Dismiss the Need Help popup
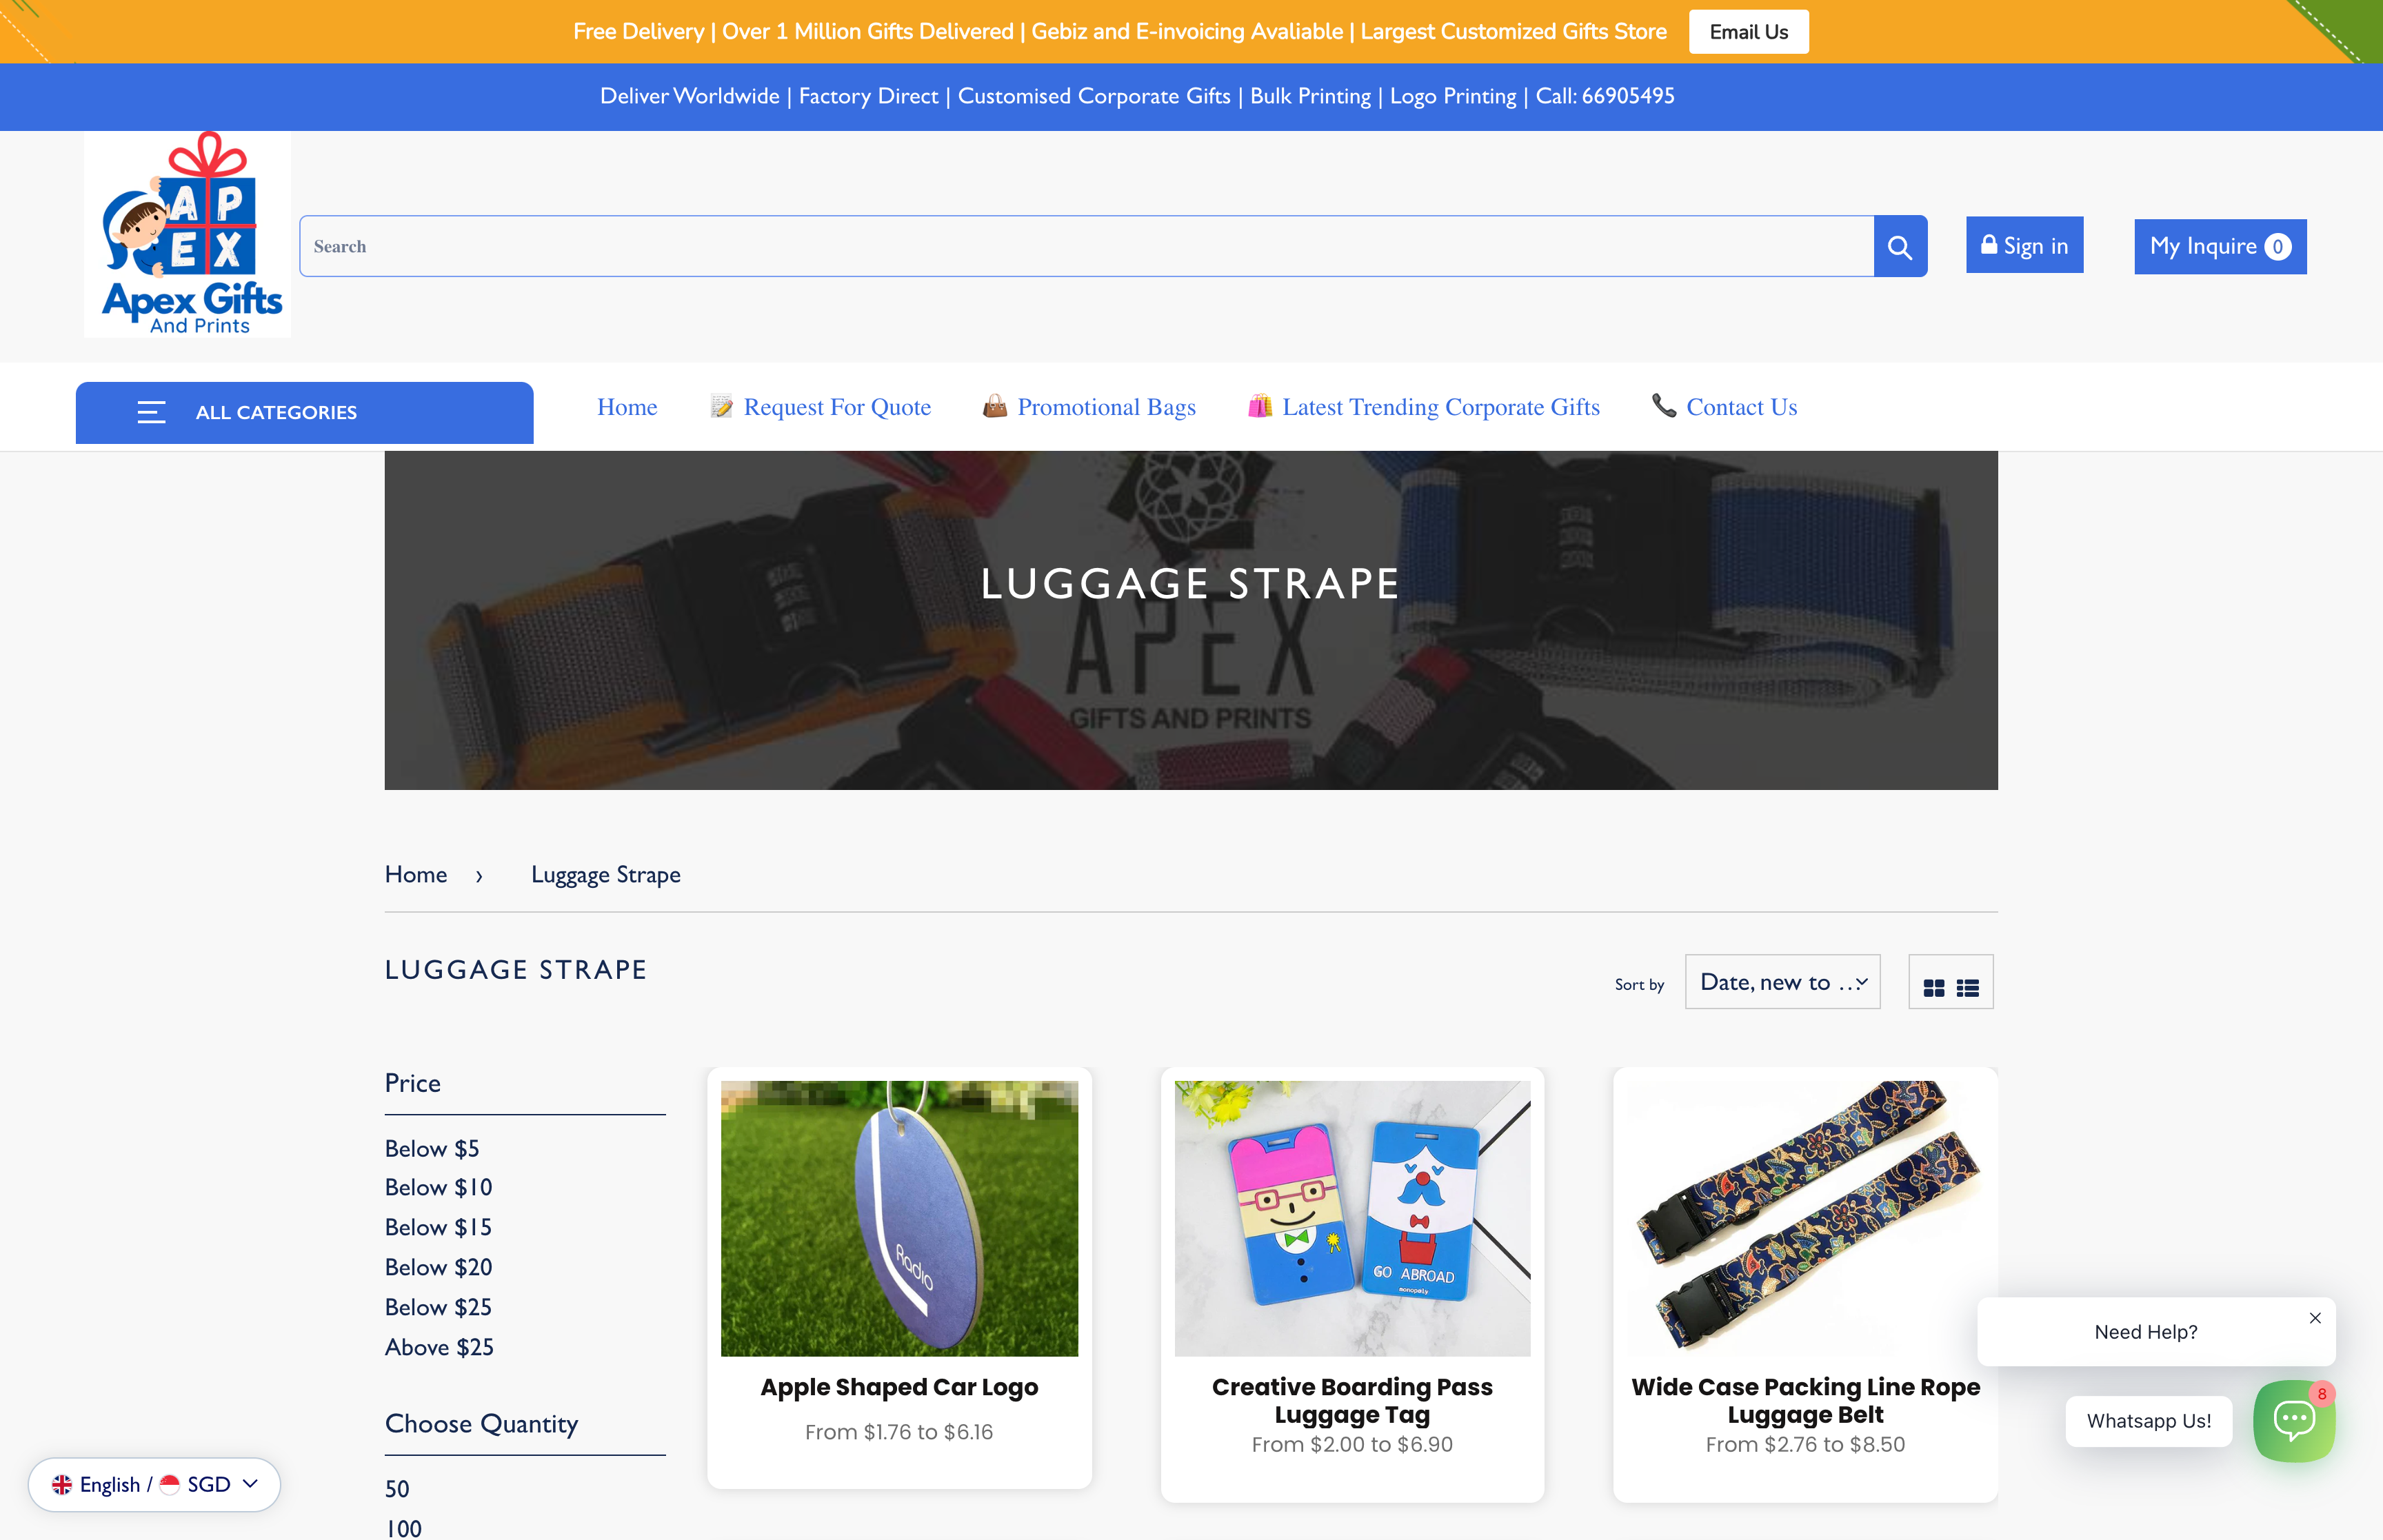Viewport: 2383px width, 1540px height. click(2315, 1317)
